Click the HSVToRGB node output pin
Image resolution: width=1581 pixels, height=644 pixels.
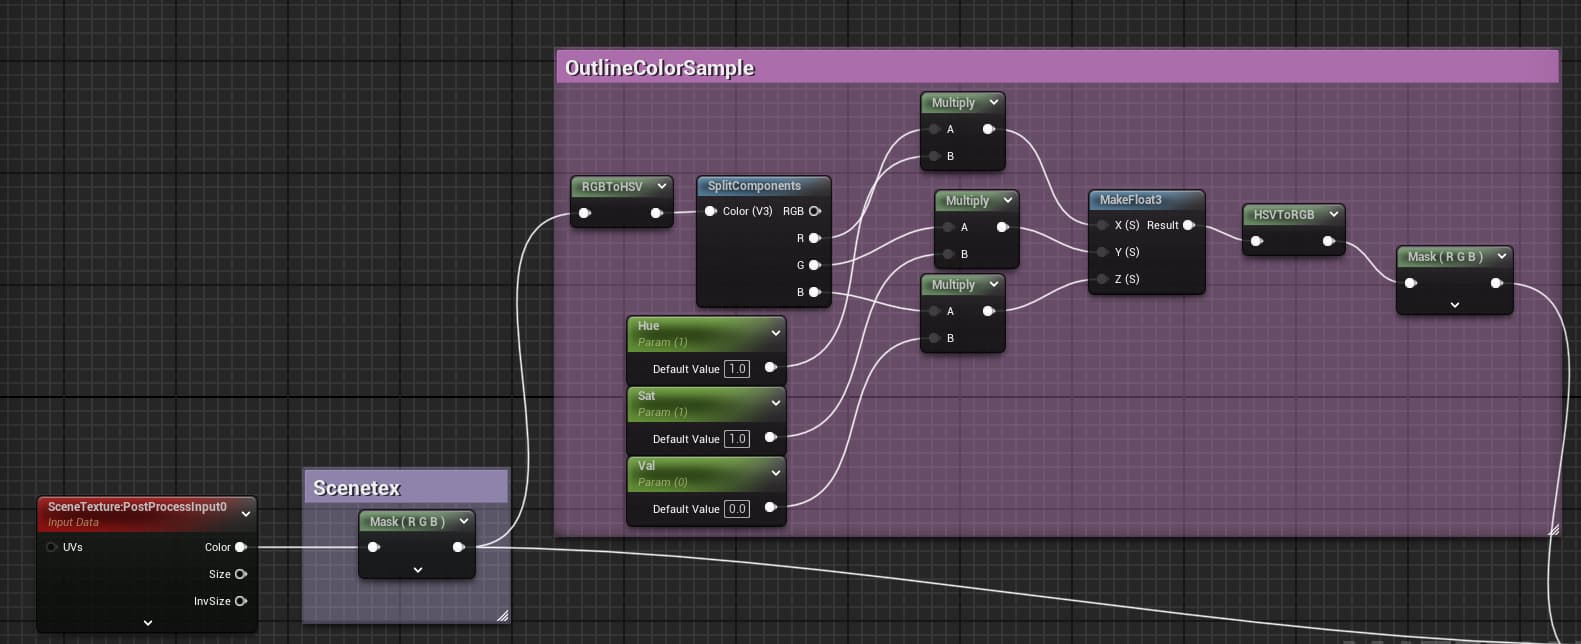tap(1328, 241)
